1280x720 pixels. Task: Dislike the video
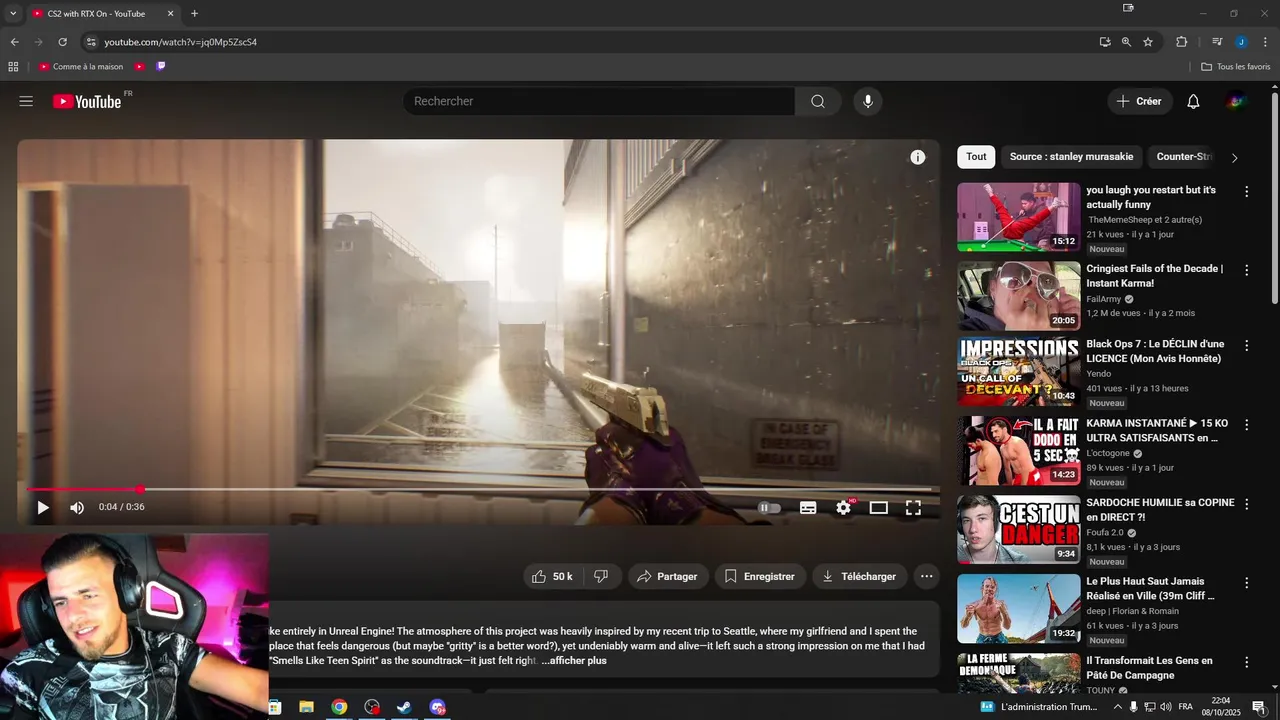pos(601,576)
